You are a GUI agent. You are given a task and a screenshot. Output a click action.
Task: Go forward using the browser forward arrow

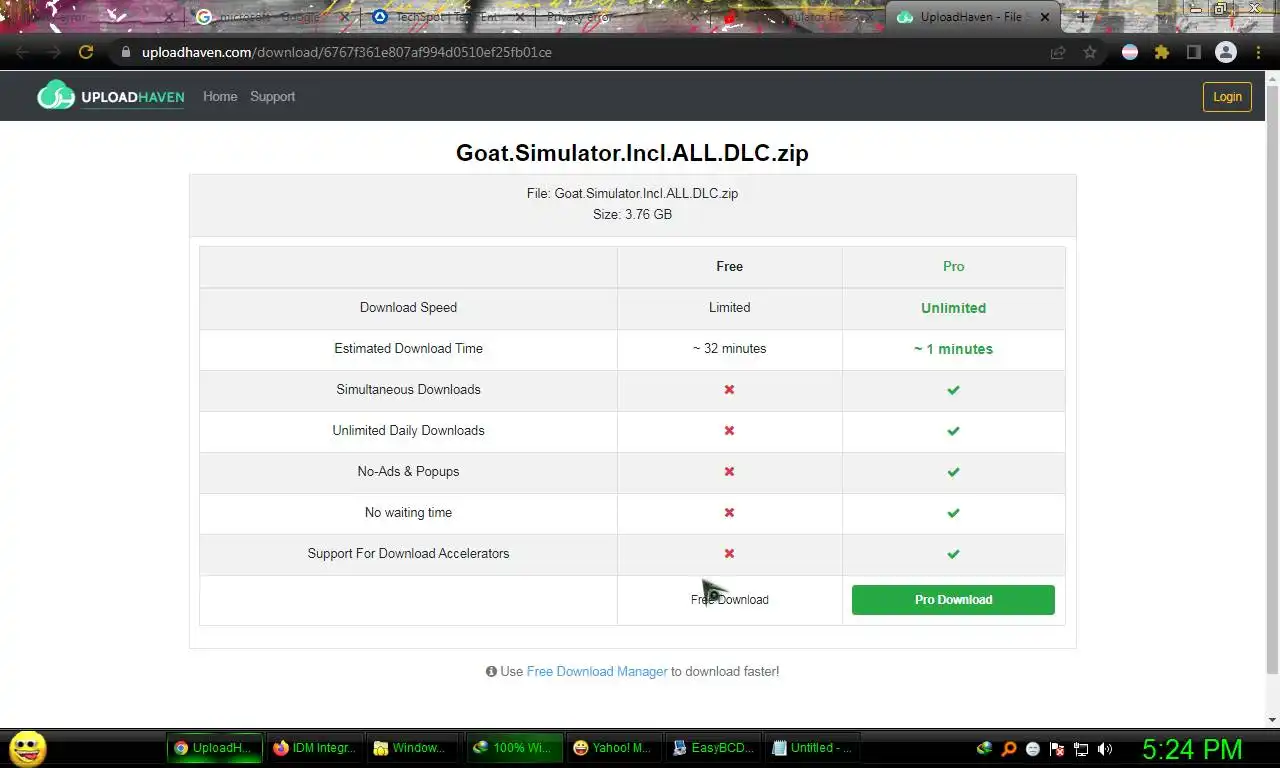click(x=54, y=52)
